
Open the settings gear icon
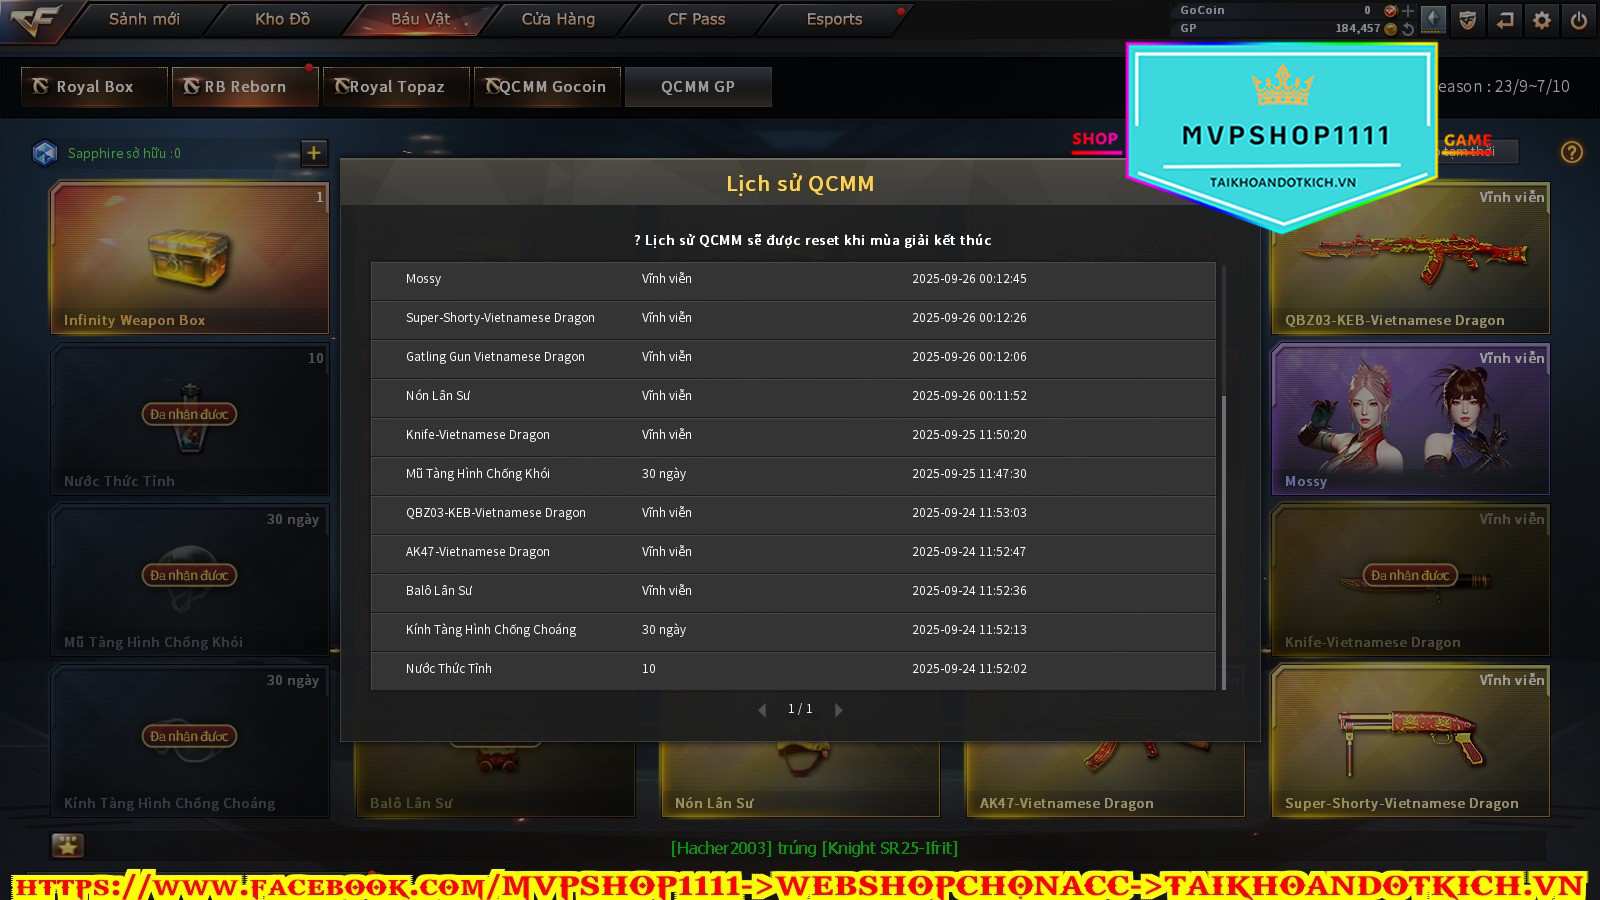(x=1542, y=20)
